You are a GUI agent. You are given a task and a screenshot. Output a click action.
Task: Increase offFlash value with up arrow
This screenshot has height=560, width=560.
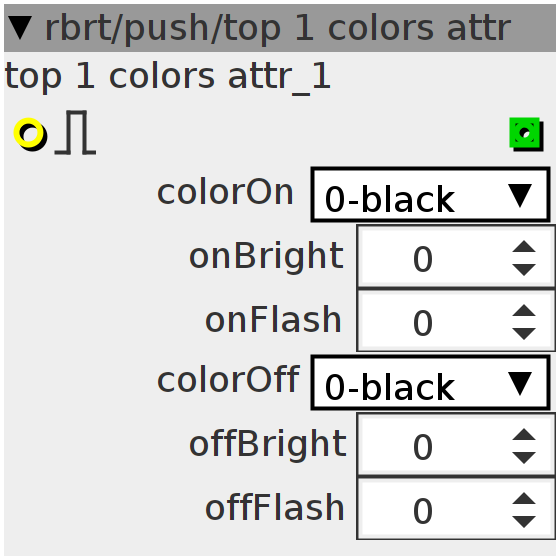coord(524,498)
